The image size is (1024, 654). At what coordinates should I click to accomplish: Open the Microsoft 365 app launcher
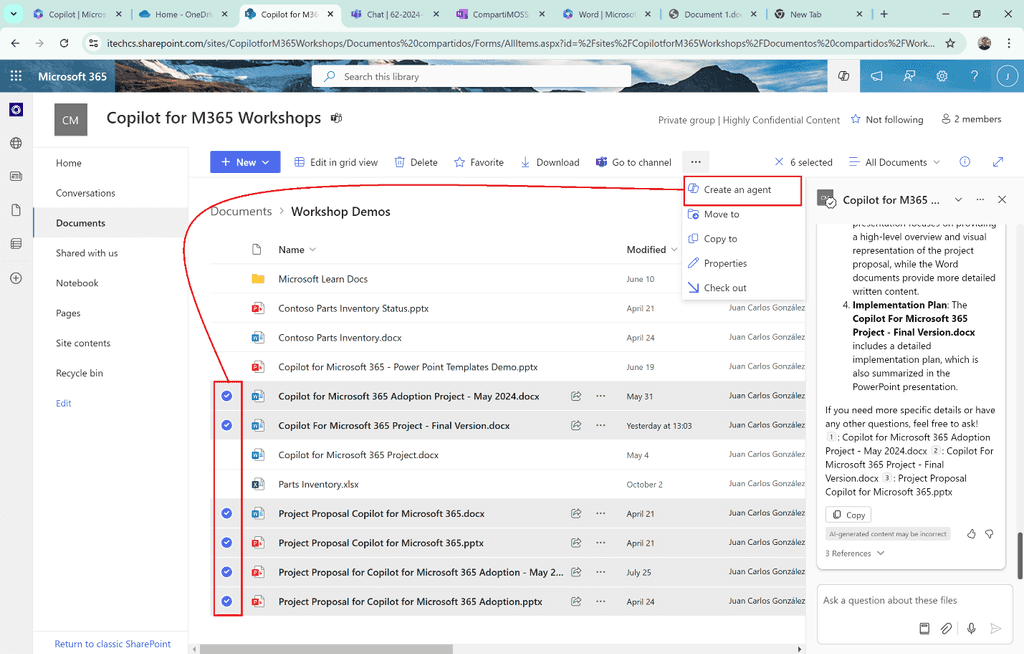point(16,76)
